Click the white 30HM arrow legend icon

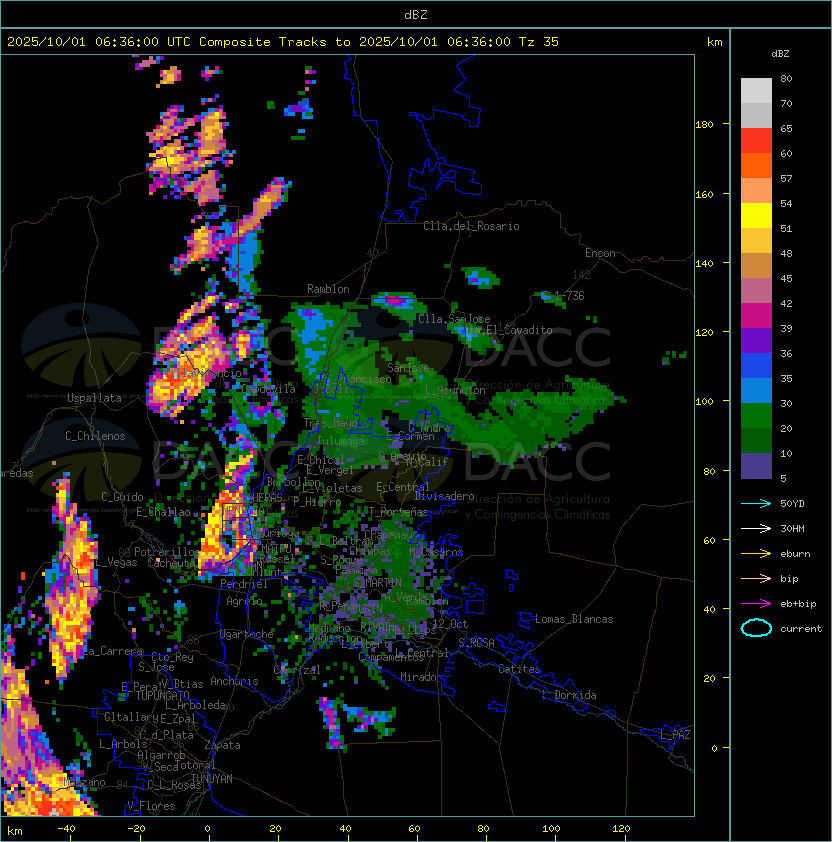(x=756, y=529)
